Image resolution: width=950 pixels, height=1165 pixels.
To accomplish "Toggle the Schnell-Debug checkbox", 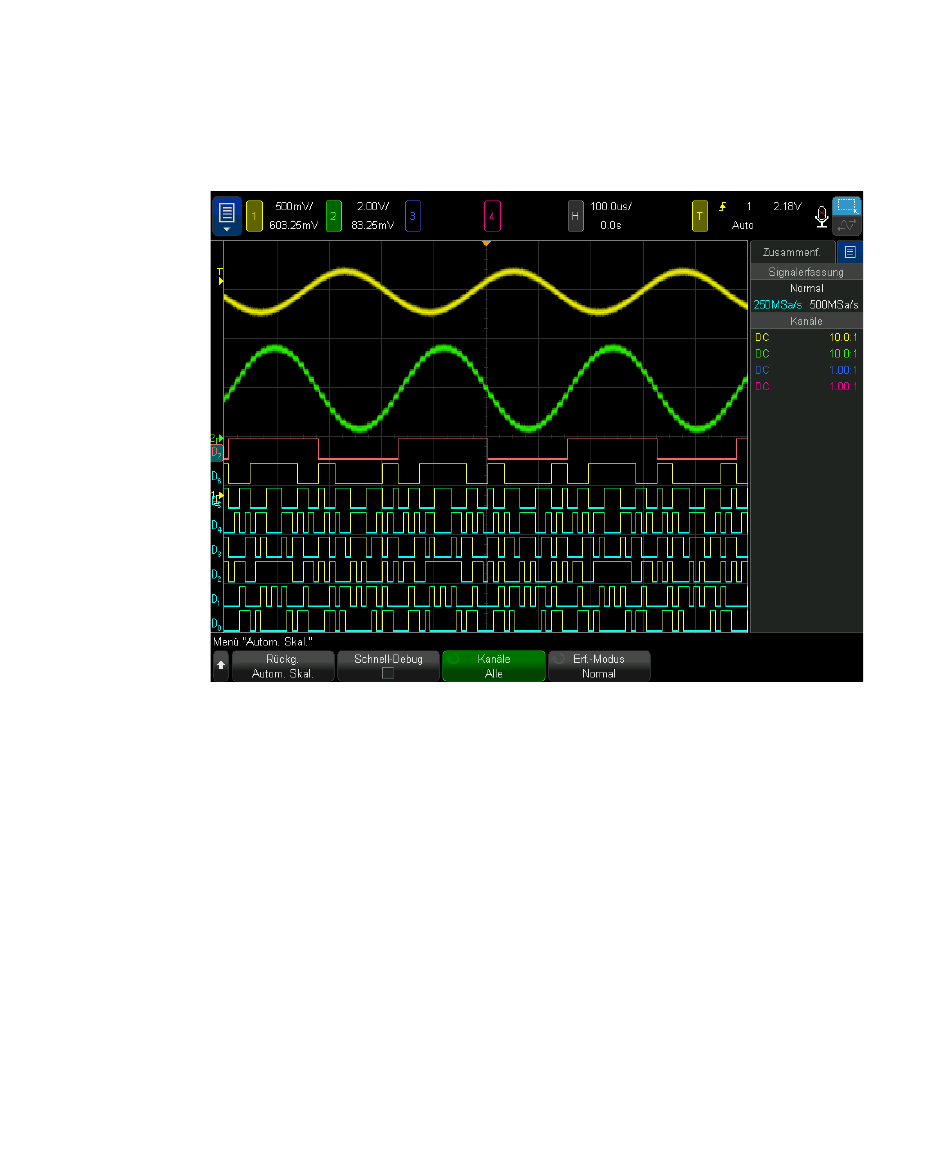I will tap(388, 673).
